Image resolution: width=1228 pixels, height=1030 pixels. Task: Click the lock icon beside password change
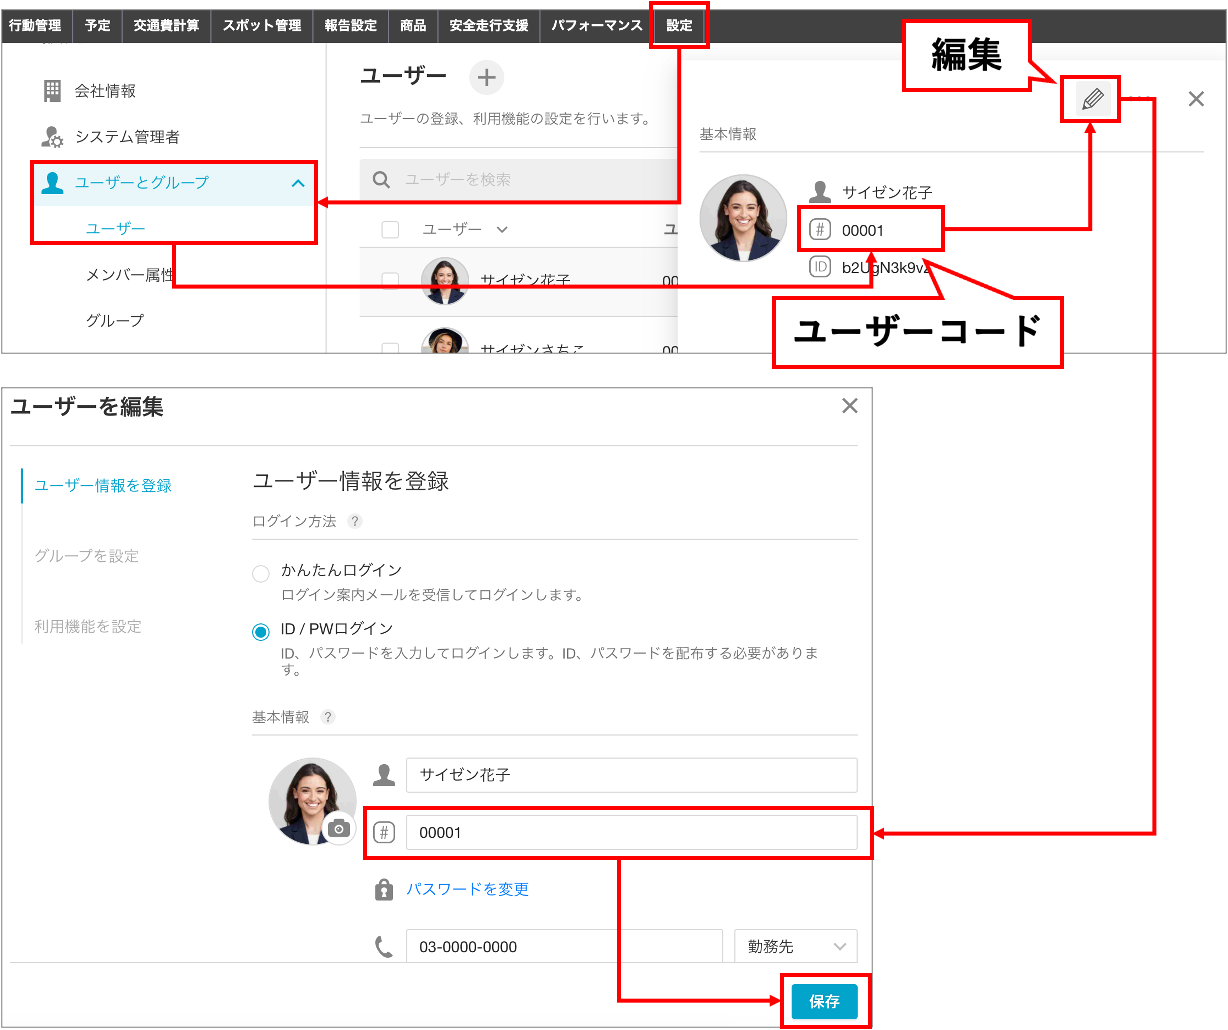pyautogui.click(x=384, y=889)
